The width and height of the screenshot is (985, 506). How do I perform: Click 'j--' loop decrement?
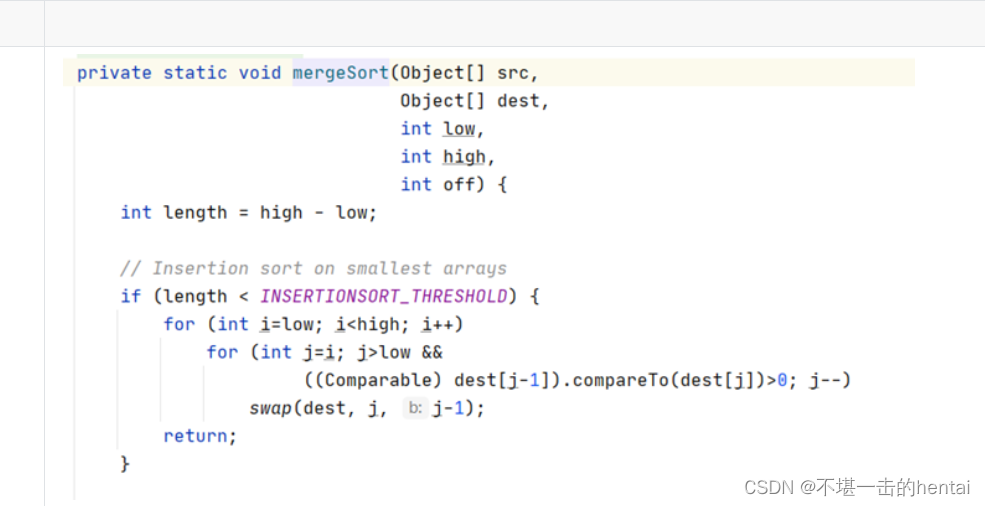click(x=825, y=380)
